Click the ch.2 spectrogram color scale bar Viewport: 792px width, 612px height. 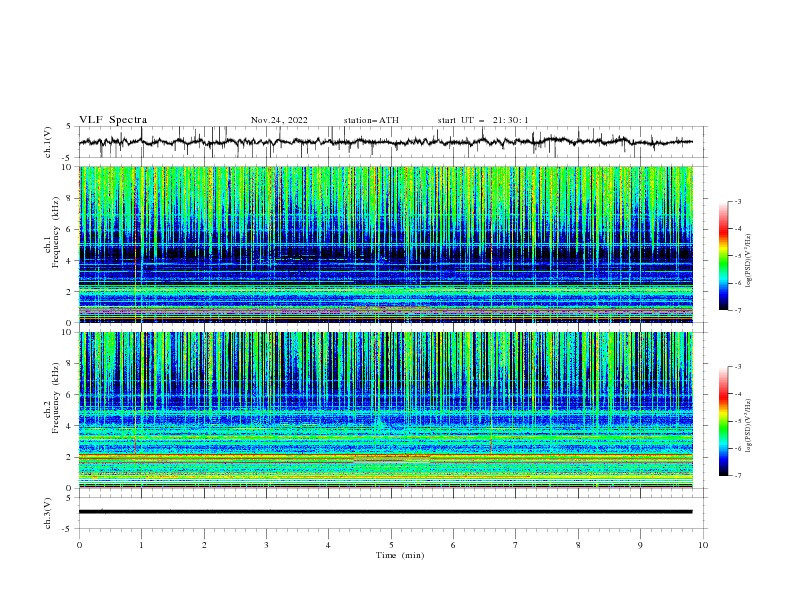(723, 421)
